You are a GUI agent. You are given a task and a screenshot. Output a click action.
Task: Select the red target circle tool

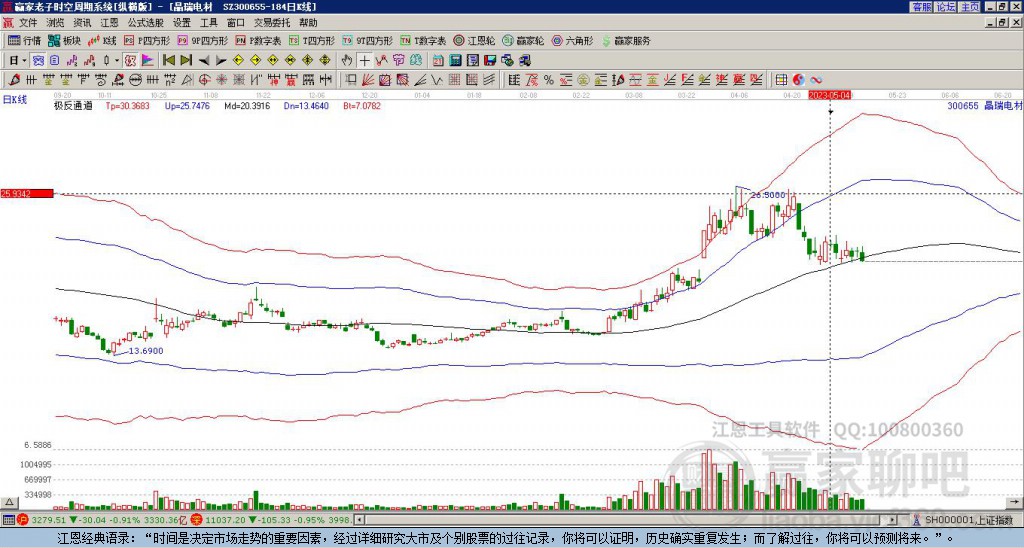coord(204,80)
